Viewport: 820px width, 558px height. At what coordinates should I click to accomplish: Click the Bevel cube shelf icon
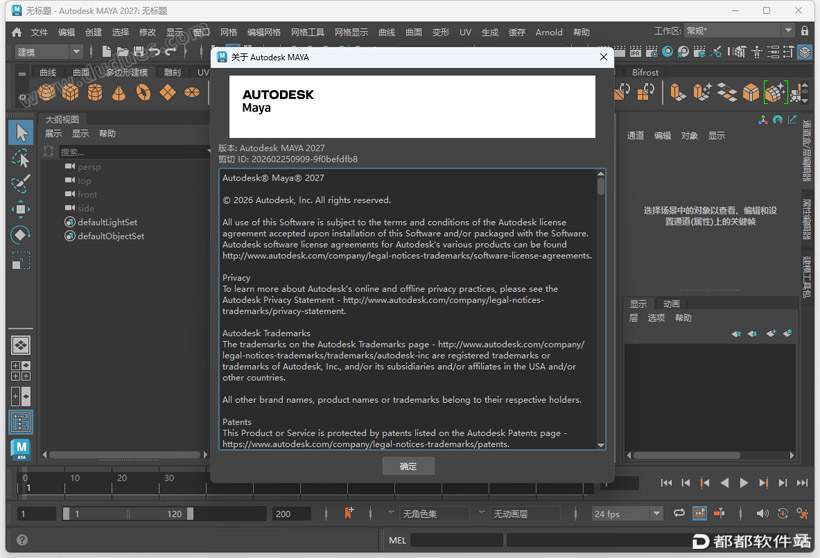[751, 93]
